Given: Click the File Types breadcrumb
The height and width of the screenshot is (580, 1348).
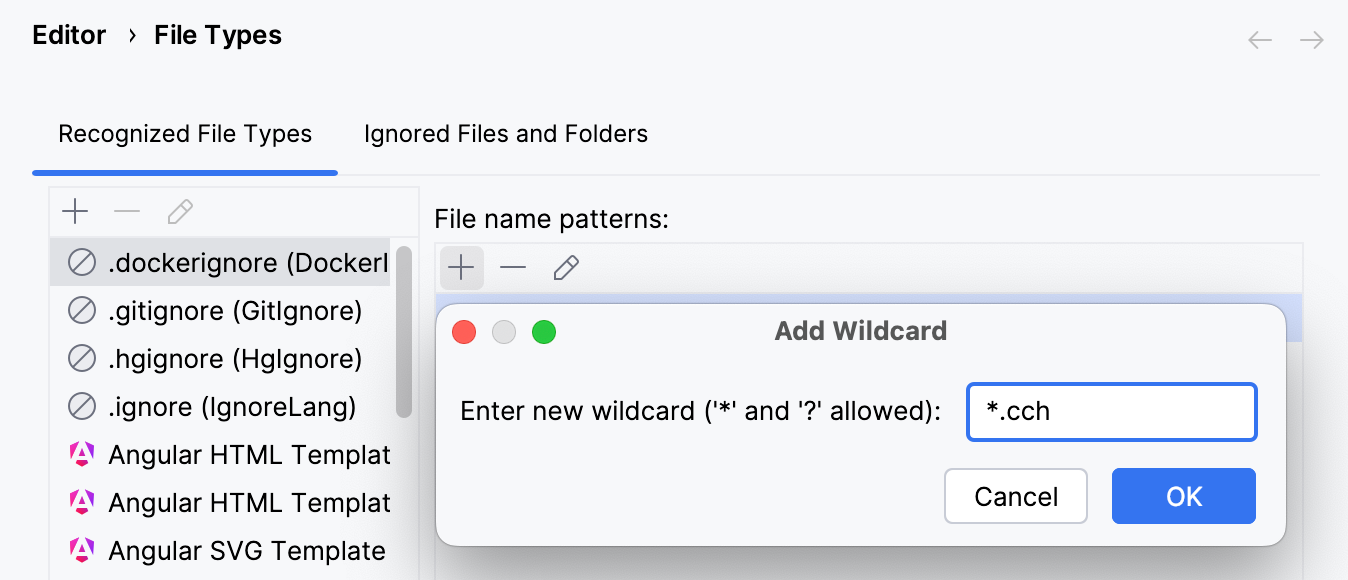Looking at the screenshot, I should (217, 35).
